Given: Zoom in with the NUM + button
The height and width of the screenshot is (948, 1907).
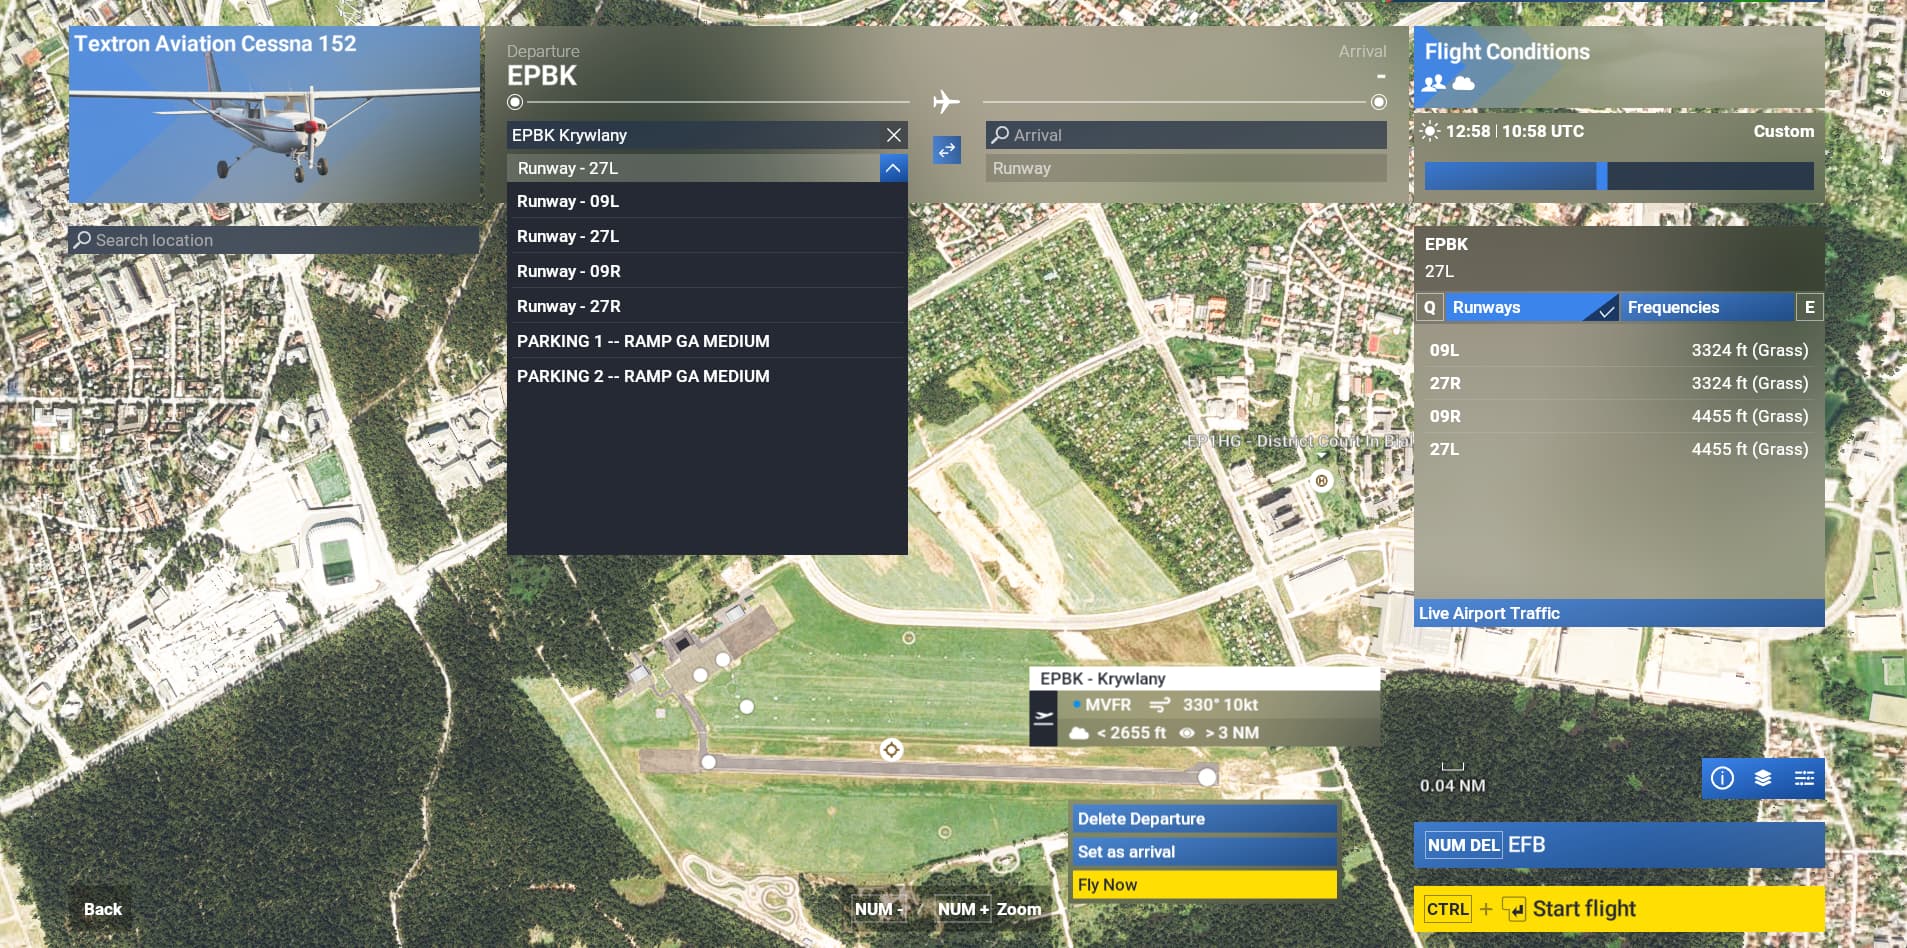Looking at the screenshot, I should (x=963, y=909).
